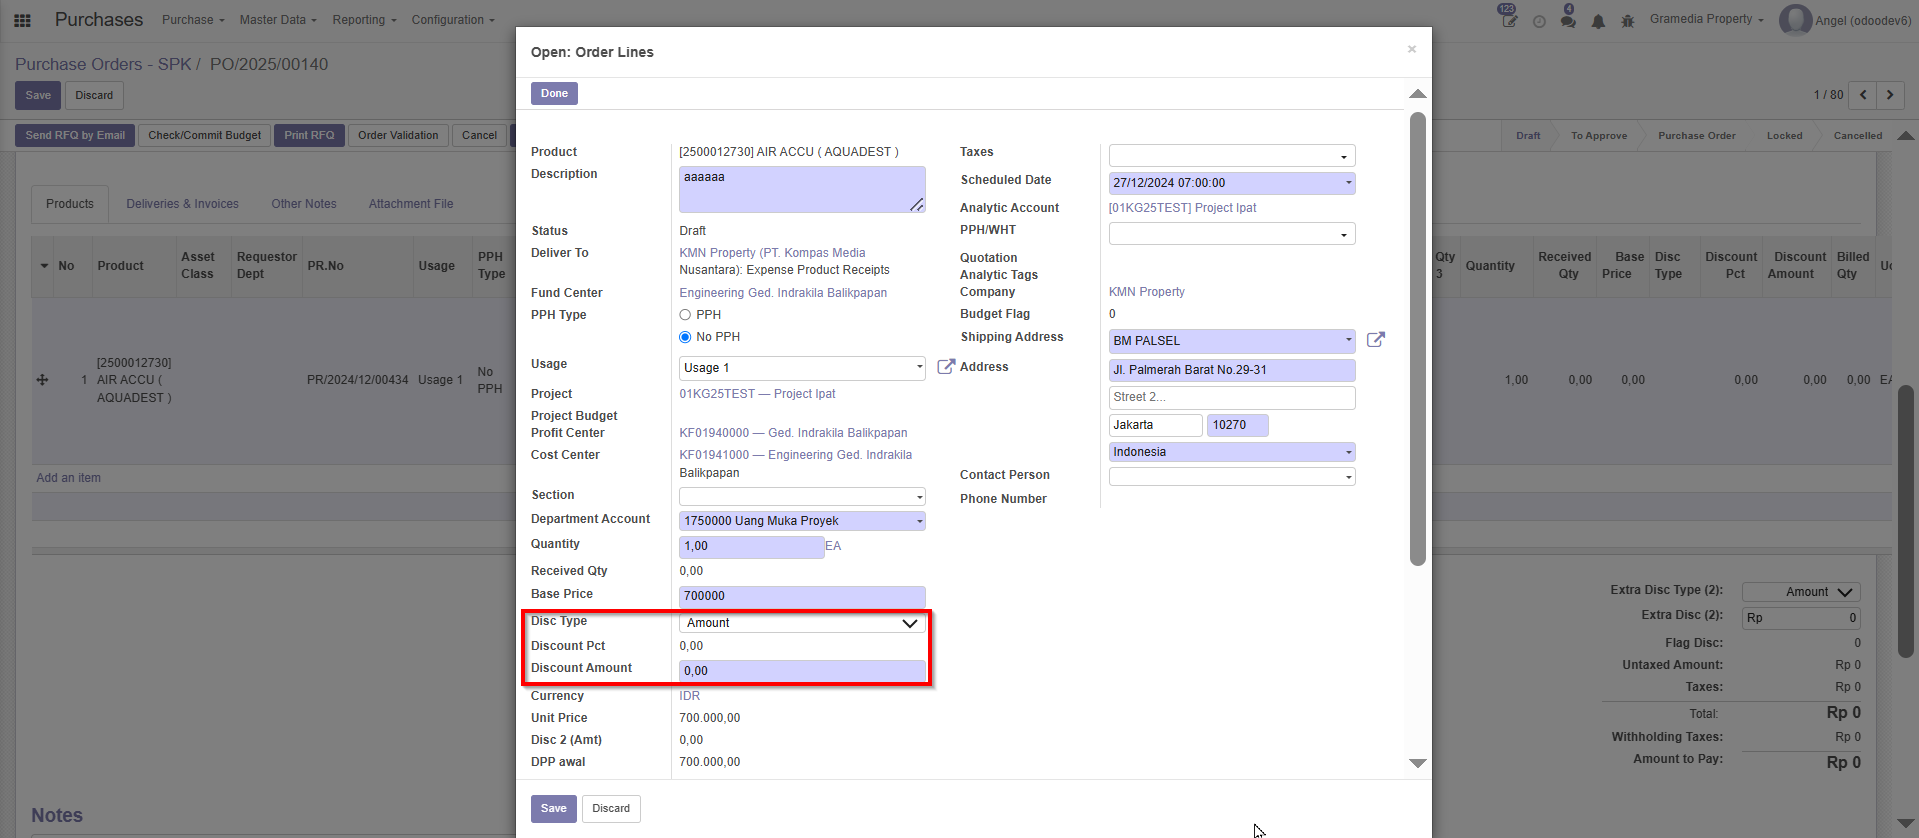Image resolution: width=1919 pixels, height=838 pixels.
Task: Focus the city field Jakarta
Action: [1156, 425]
